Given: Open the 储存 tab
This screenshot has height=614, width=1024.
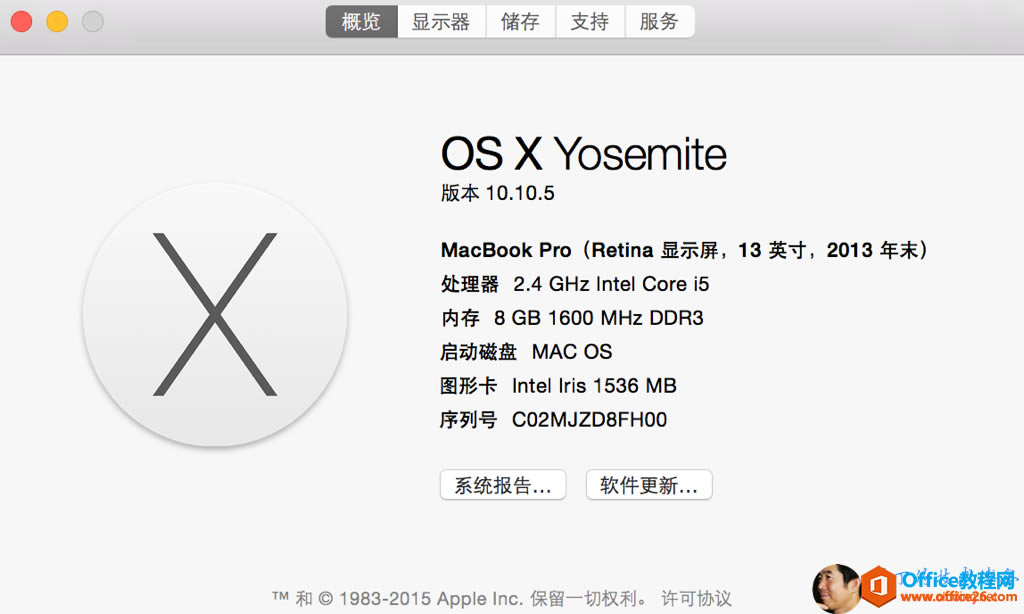Looking at the screenshot, I should point(520,21).
